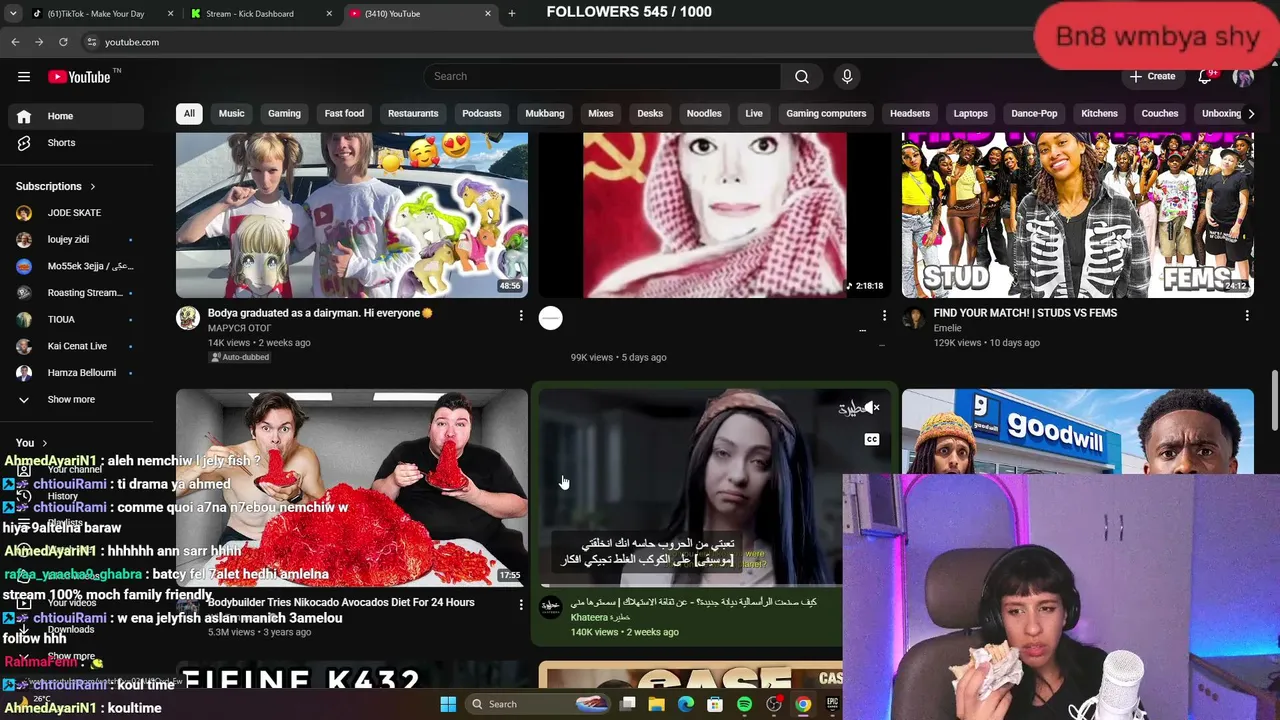Select the (3410) YouTube tab
Viewport: 1280px width, 720px height.
pyautogui.click(x=420, y=14)
